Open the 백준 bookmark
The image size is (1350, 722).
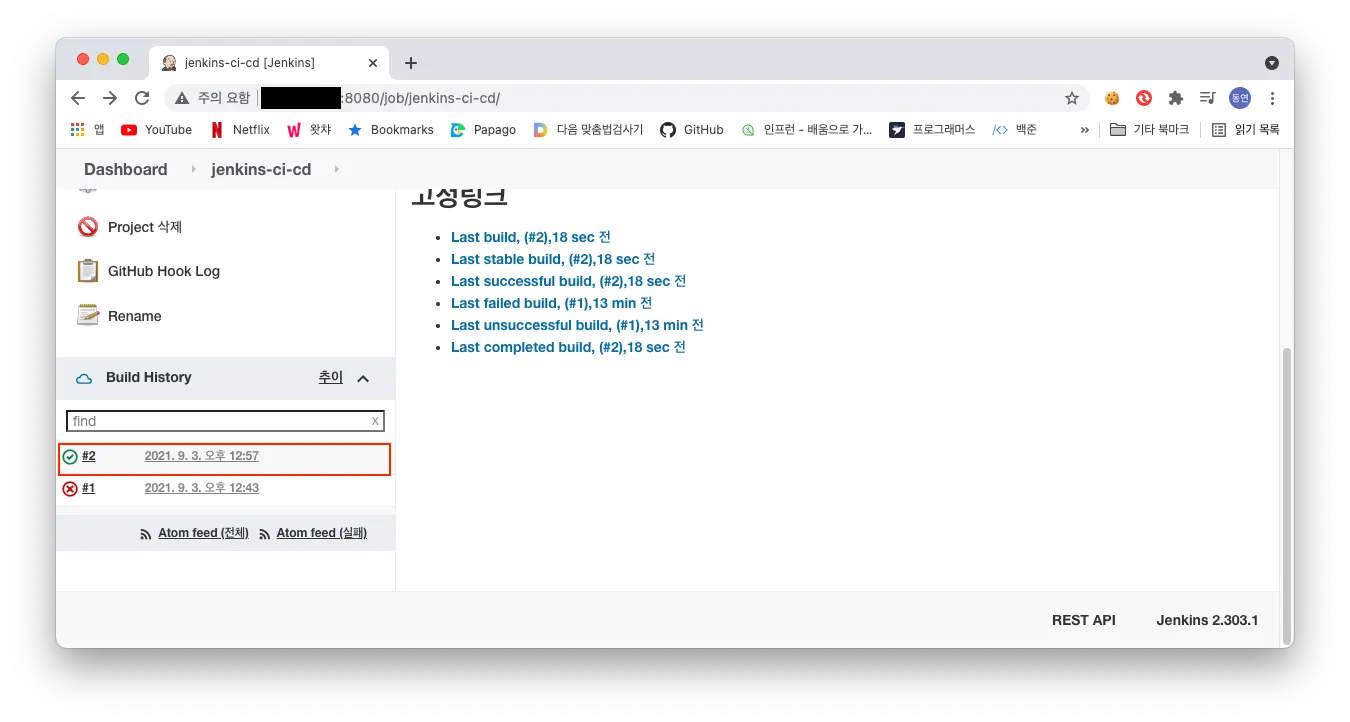pos(1015,129)
